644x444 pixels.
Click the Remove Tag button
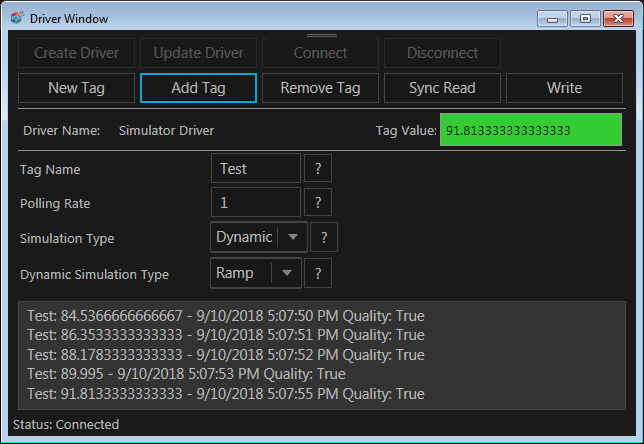tap(320, 88)
